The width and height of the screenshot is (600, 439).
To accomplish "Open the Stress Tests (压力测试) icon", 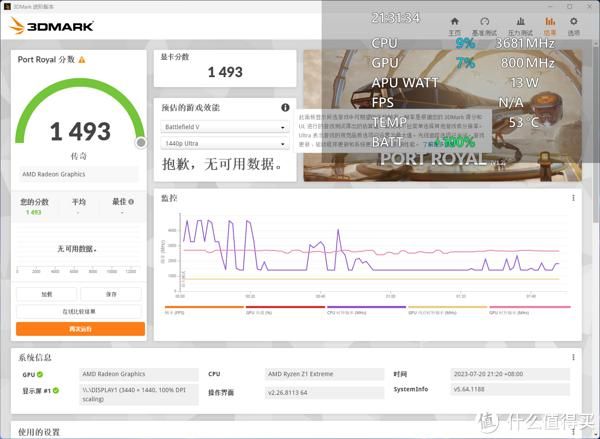I will coord(517,25).
